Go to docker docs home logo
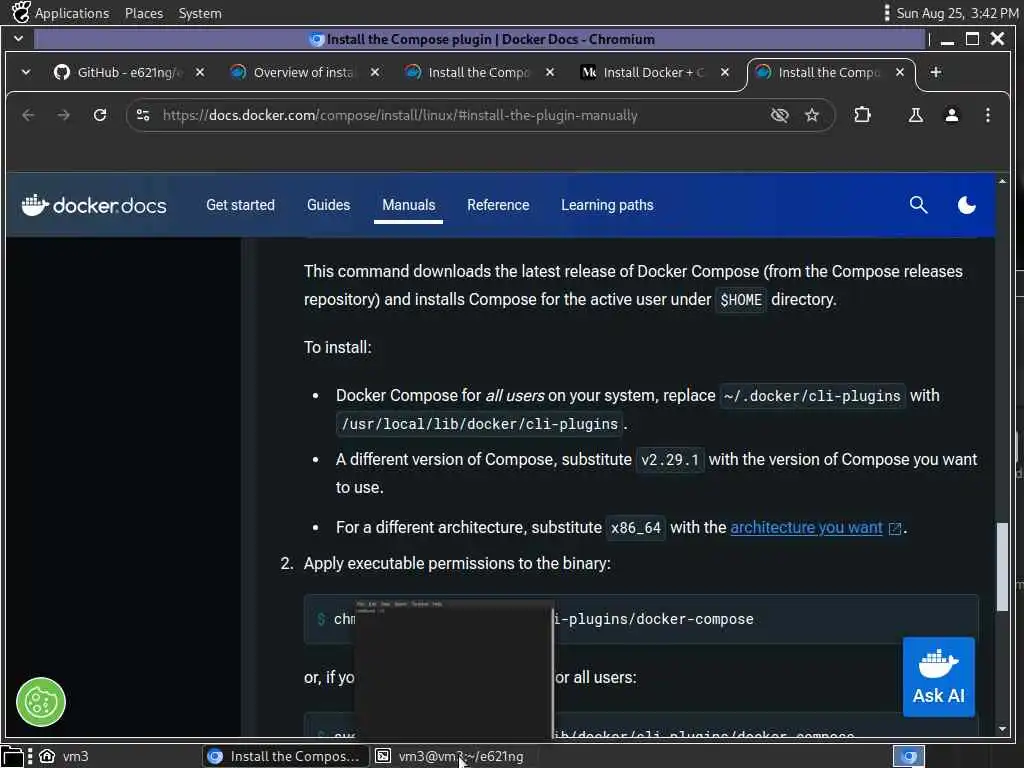This screenshot has height=768, width=1024. tap(94, 205)
